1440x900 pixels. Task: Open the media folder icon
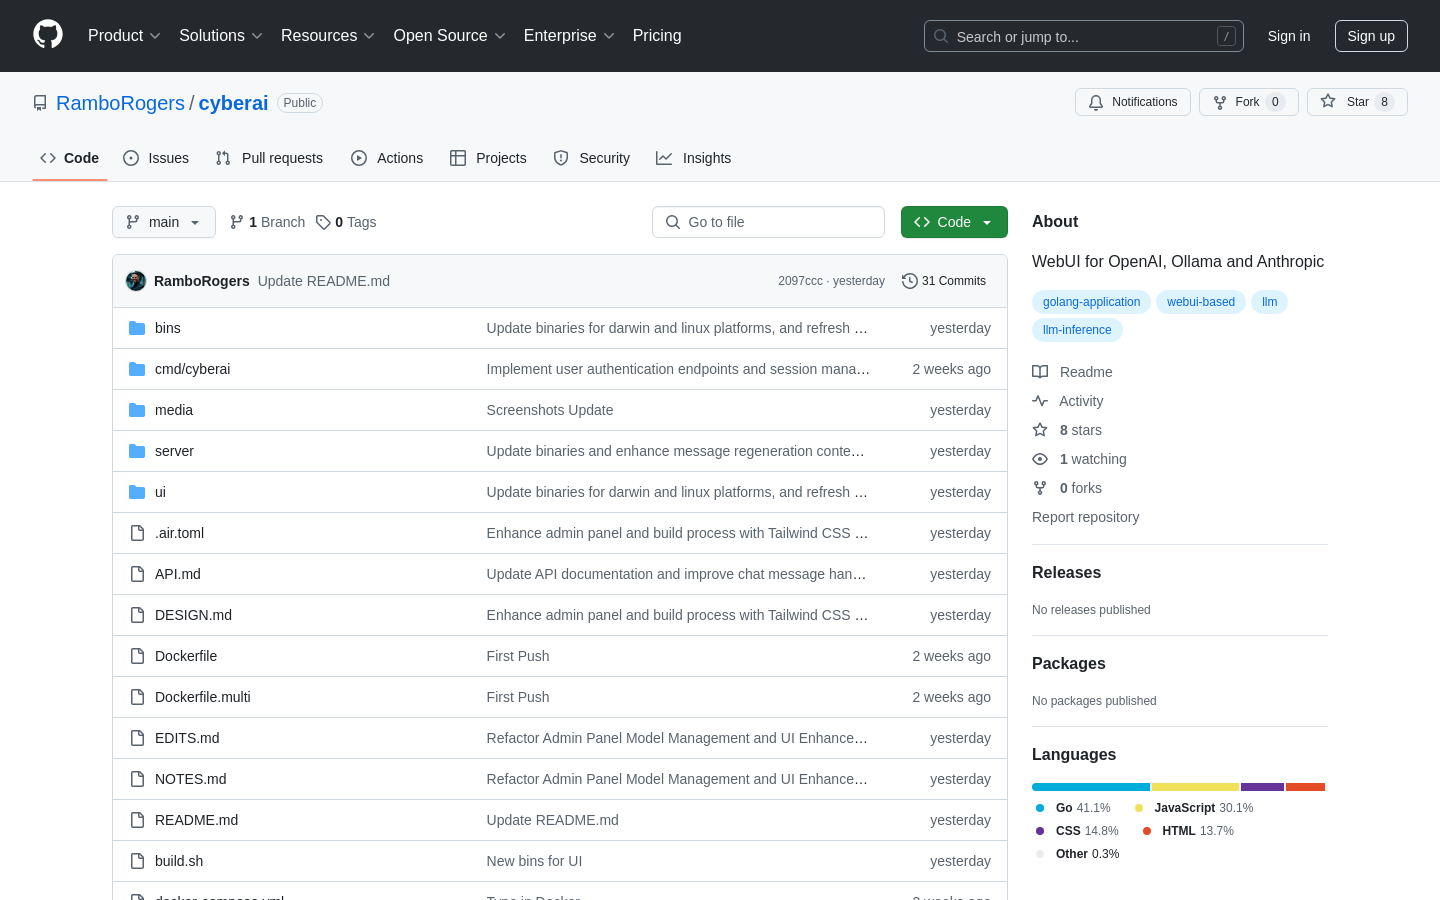pyautogui.click(x=137, y=410)
